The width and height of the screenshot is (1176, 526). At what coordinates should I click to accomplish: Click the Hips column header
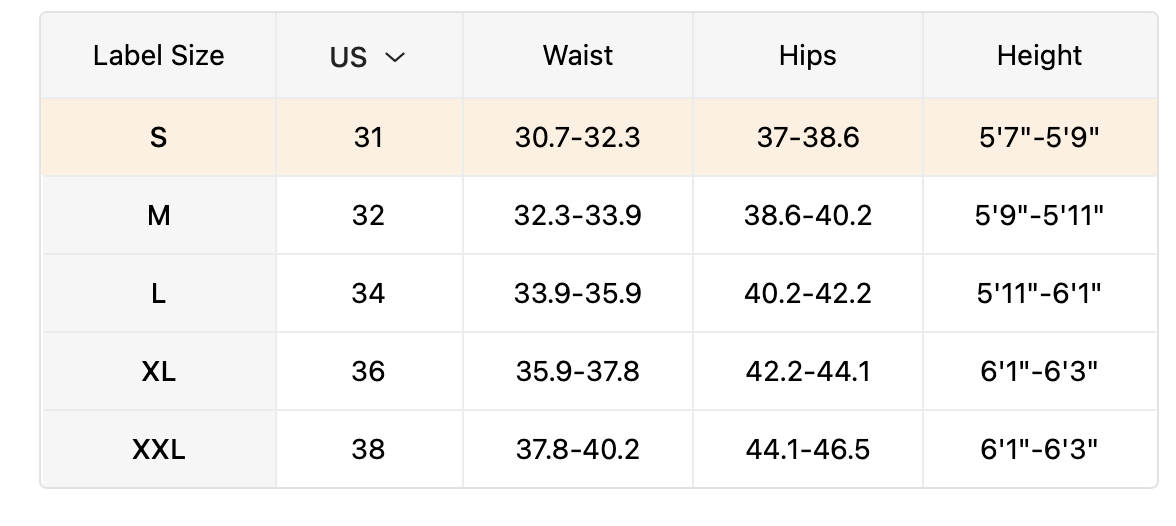[807, 56]
